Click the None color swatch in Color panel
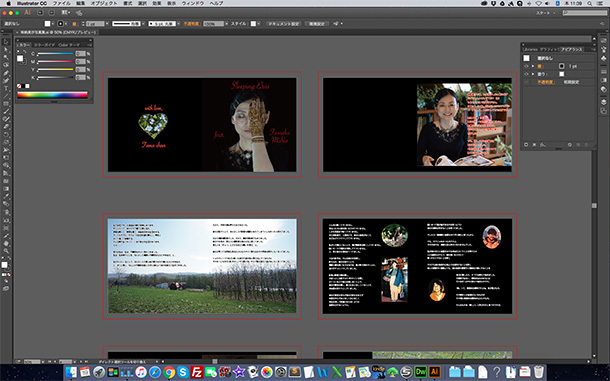This screenshot has width=610, height=381. pos(19,86)
